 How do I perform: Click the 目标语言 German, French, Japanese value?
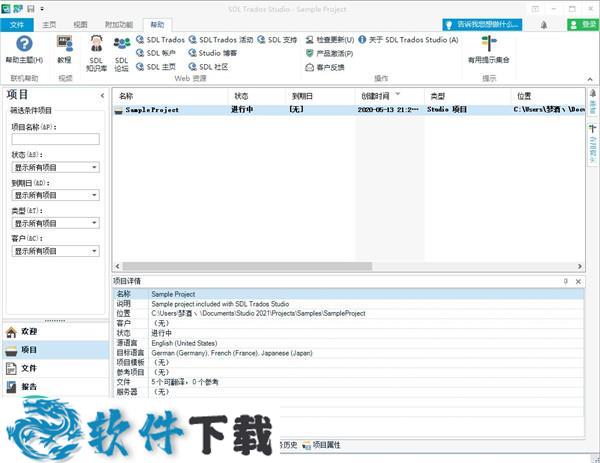click(232, 353)
